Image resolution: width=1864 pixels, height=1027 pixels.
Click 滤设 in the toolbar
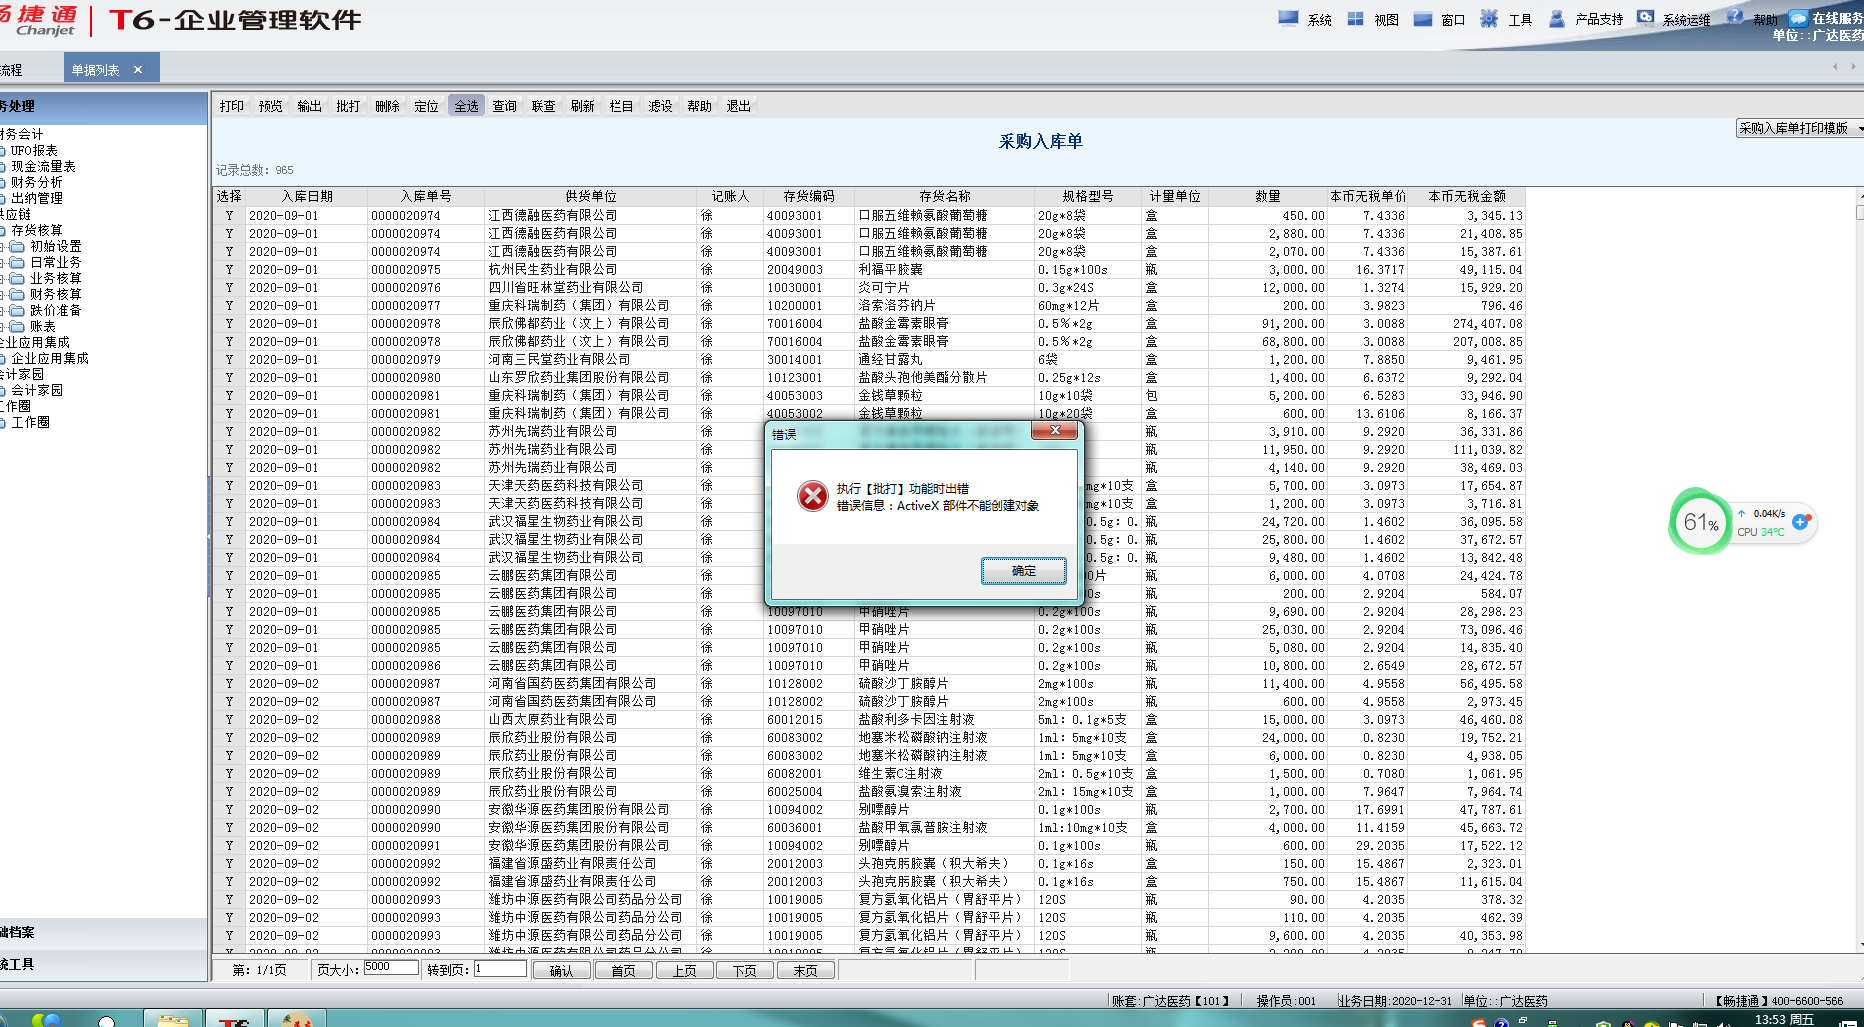click(661, 106)
